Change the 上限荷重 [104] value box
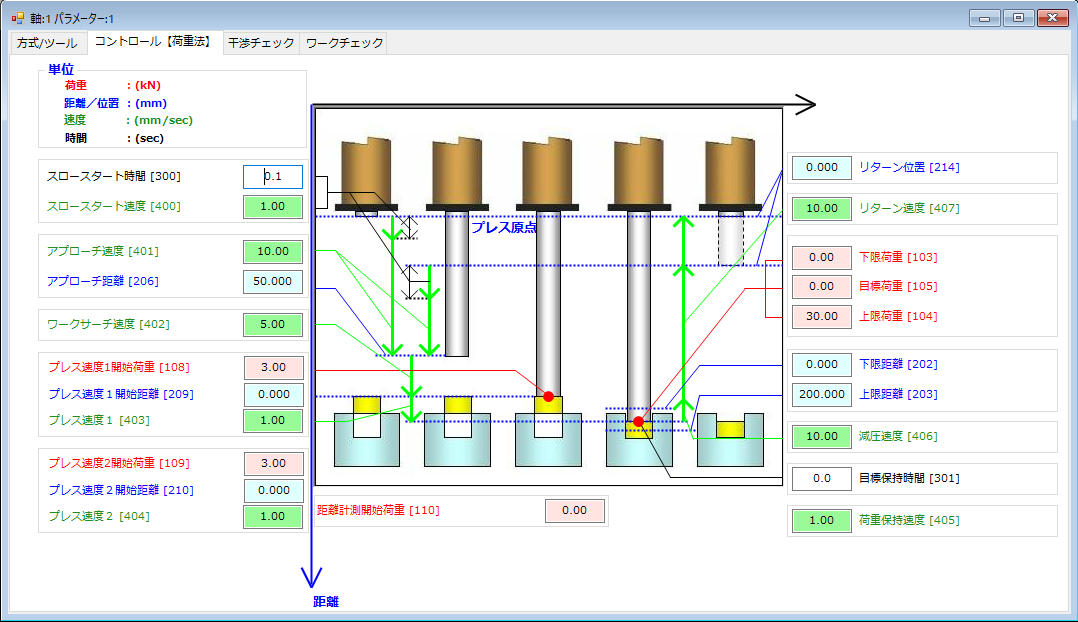This screenshot has height=622, width=1078. (x=821, y=316)
